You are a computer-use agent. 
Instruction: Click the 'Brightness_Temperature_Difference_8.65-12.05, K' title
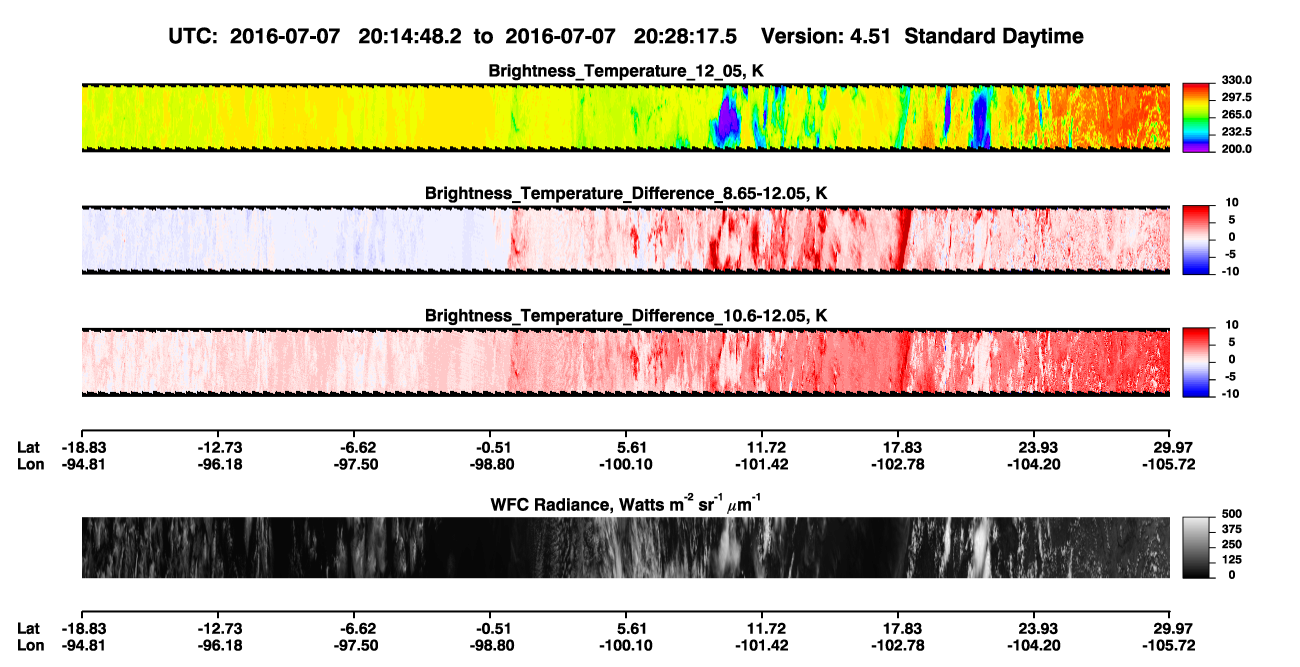click(x=625, y=193)
